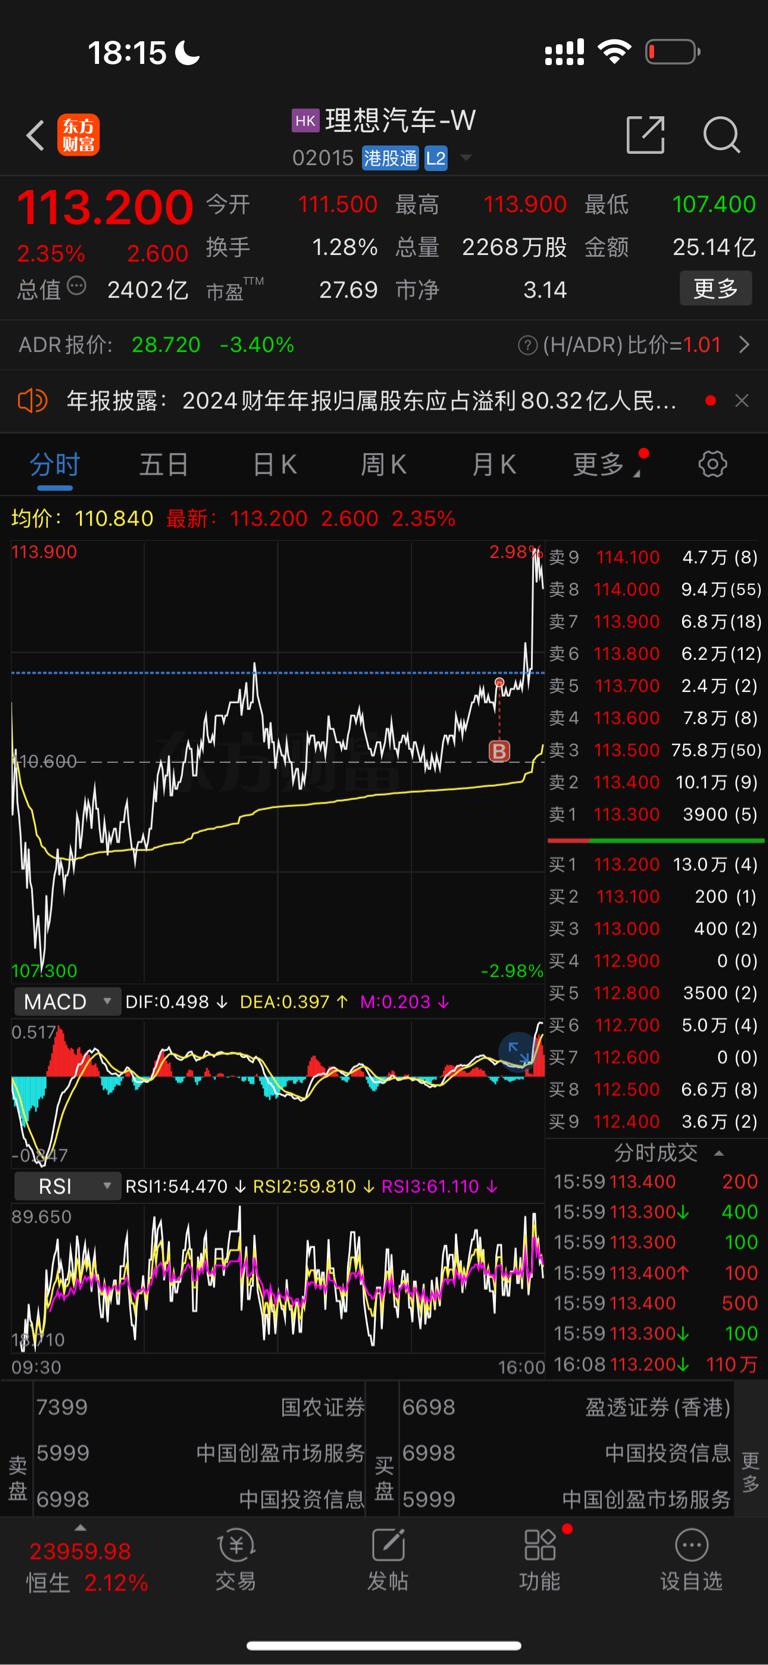The width and height of the screenshot is (768, 1665).
Task: Tap the question mark icon near H/ADR
Action: click(x=527, y=345)
